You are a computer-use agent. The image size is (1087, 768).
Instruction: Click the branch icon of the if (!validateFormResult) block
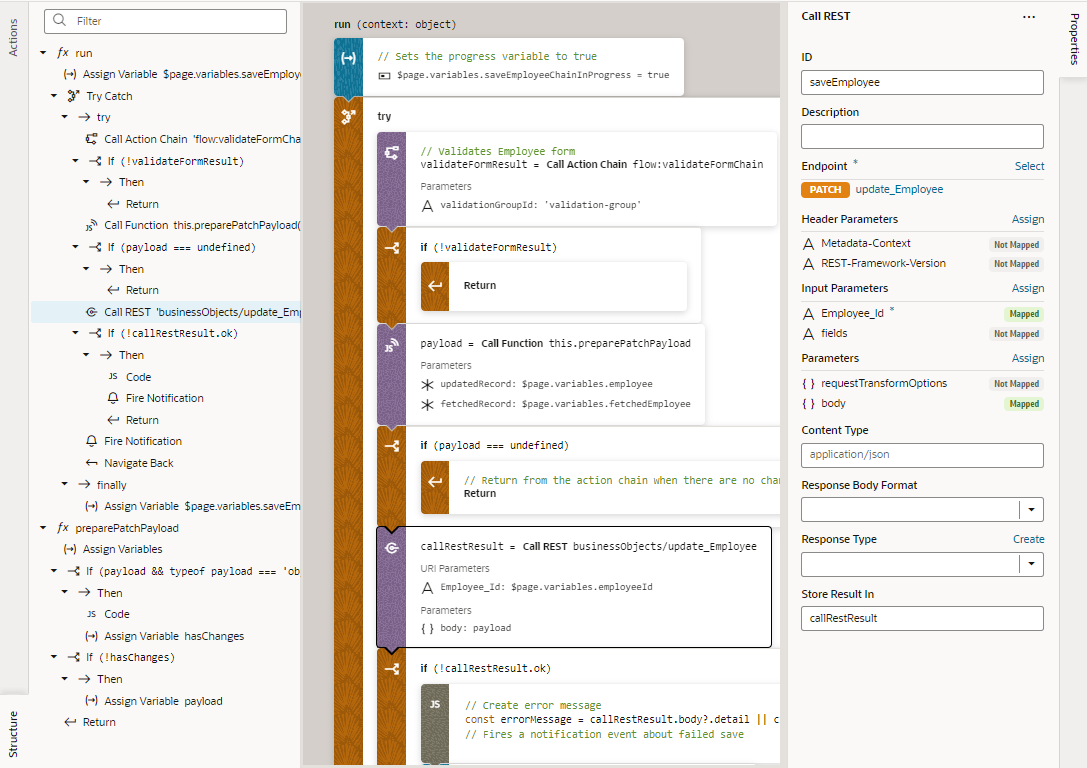point(392,247)
